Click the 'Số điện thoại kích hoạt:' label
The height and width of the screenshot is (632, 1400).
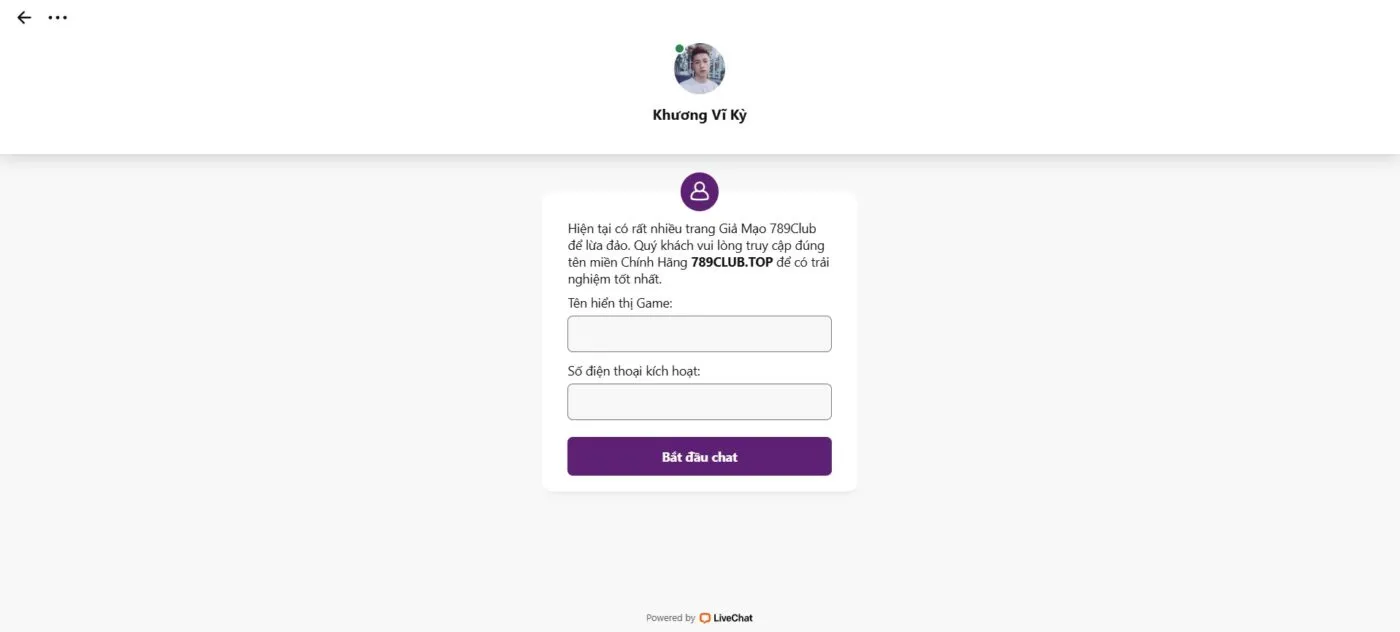(x=634, y=371)
